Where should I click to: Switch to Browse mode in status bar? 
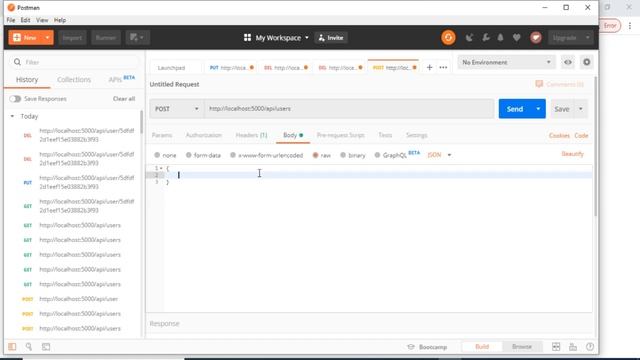[522, 347]
